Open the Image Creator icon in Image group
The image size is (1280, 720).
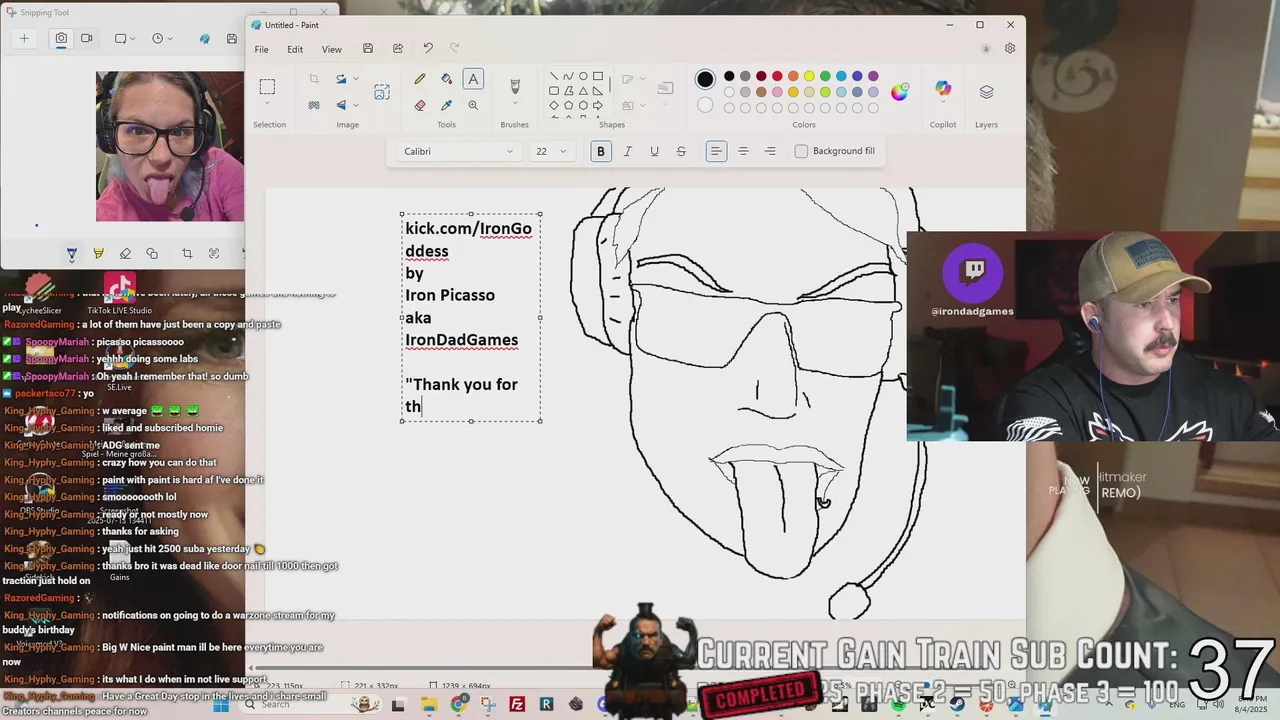(382, 92)
